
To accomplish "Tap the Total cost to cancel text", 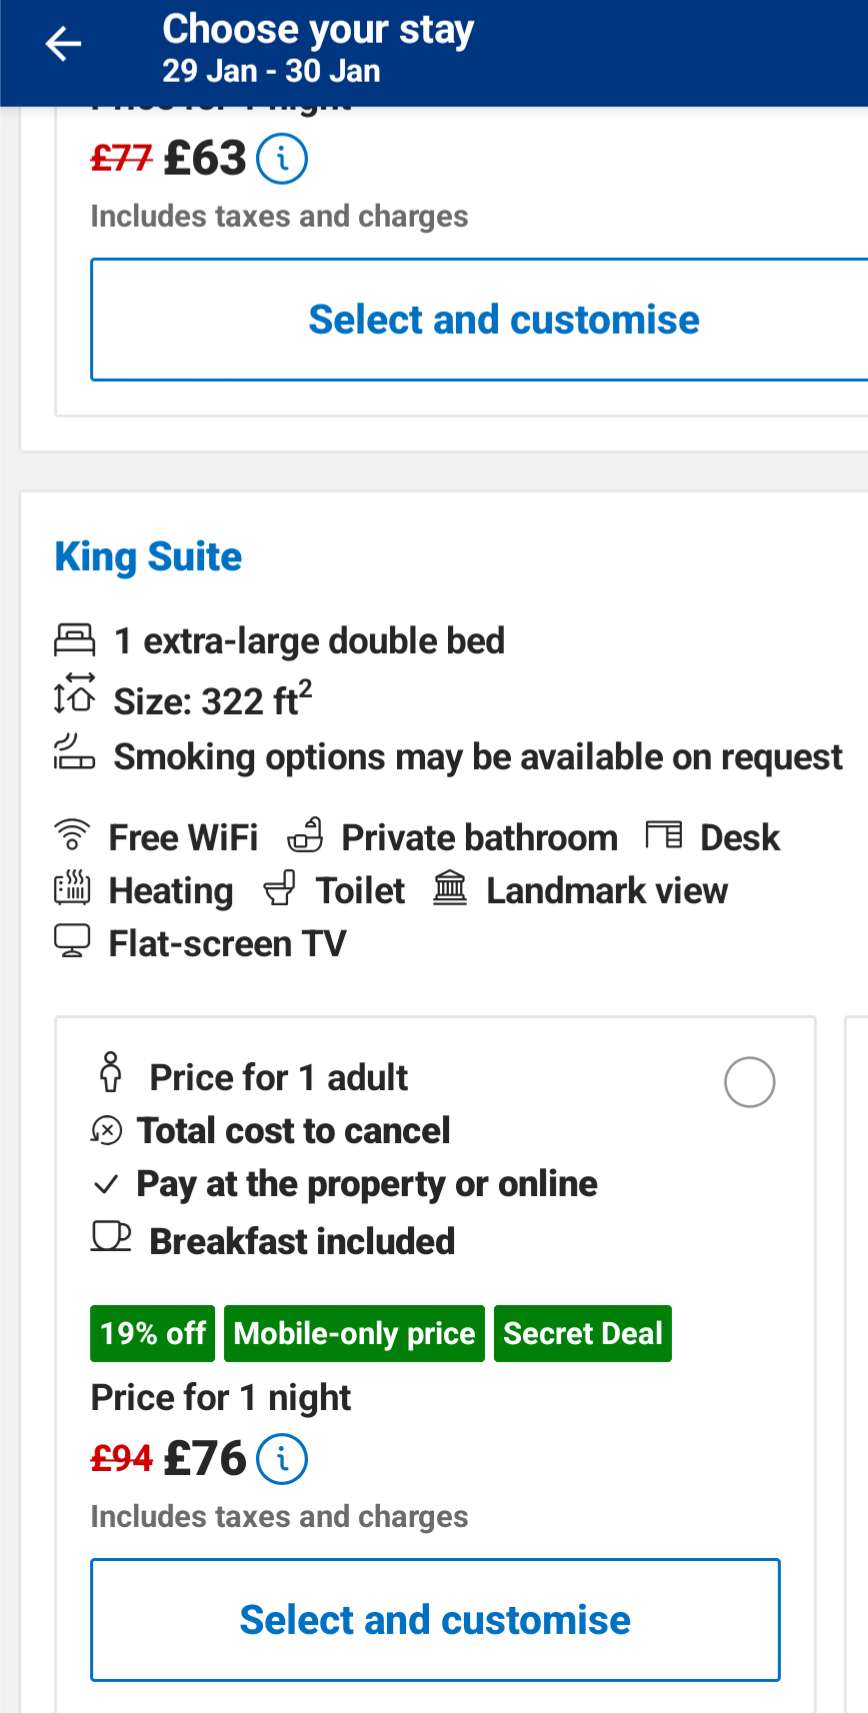I will point(293,1131).
